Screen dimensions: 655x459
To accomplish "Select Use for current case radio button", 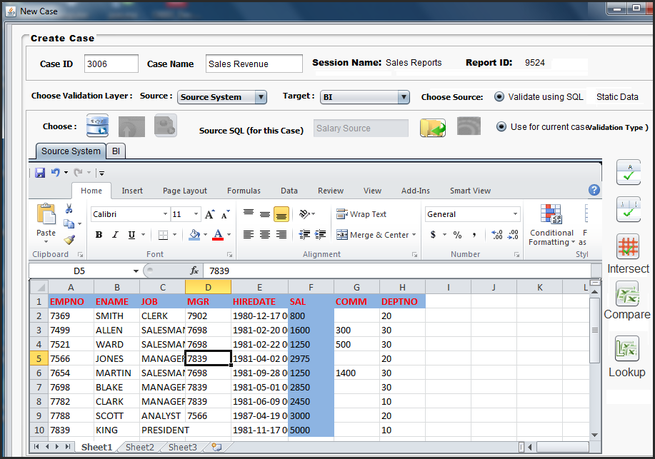I will click(x=501, y=127).
